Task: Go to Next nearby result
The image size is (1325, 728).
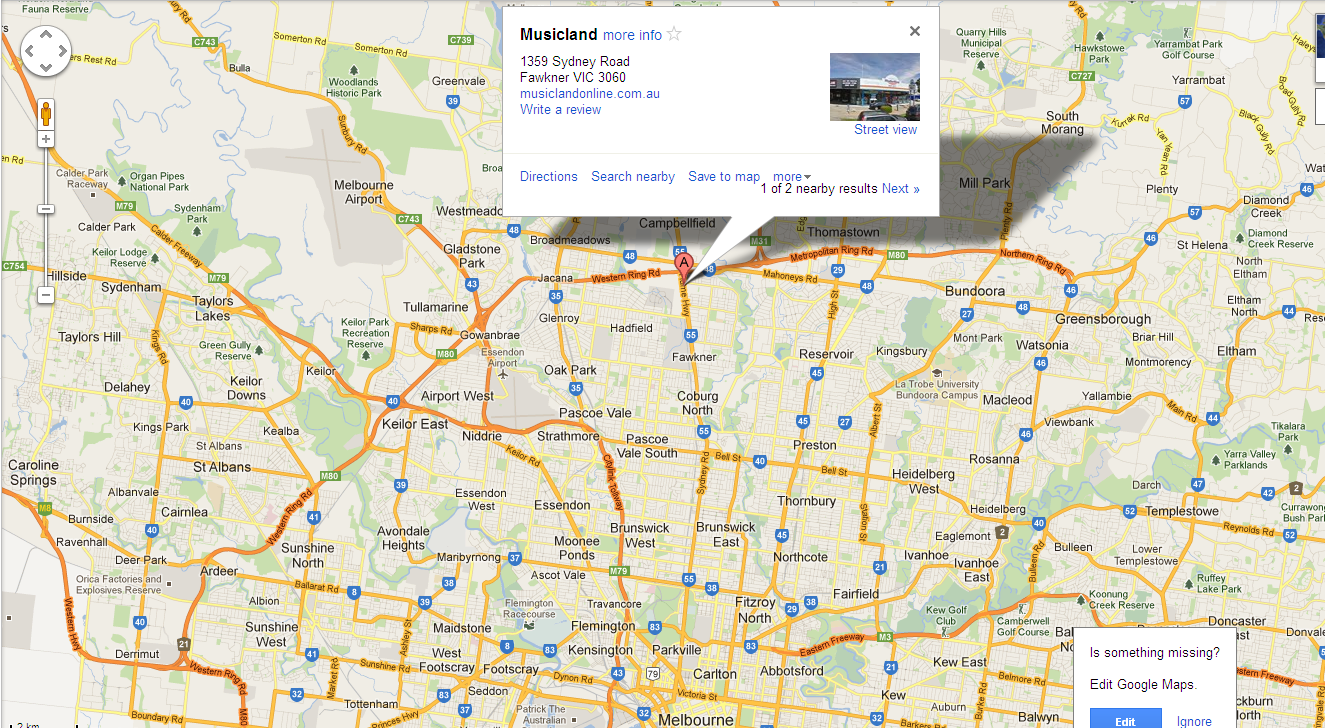Action: point(900,189)
